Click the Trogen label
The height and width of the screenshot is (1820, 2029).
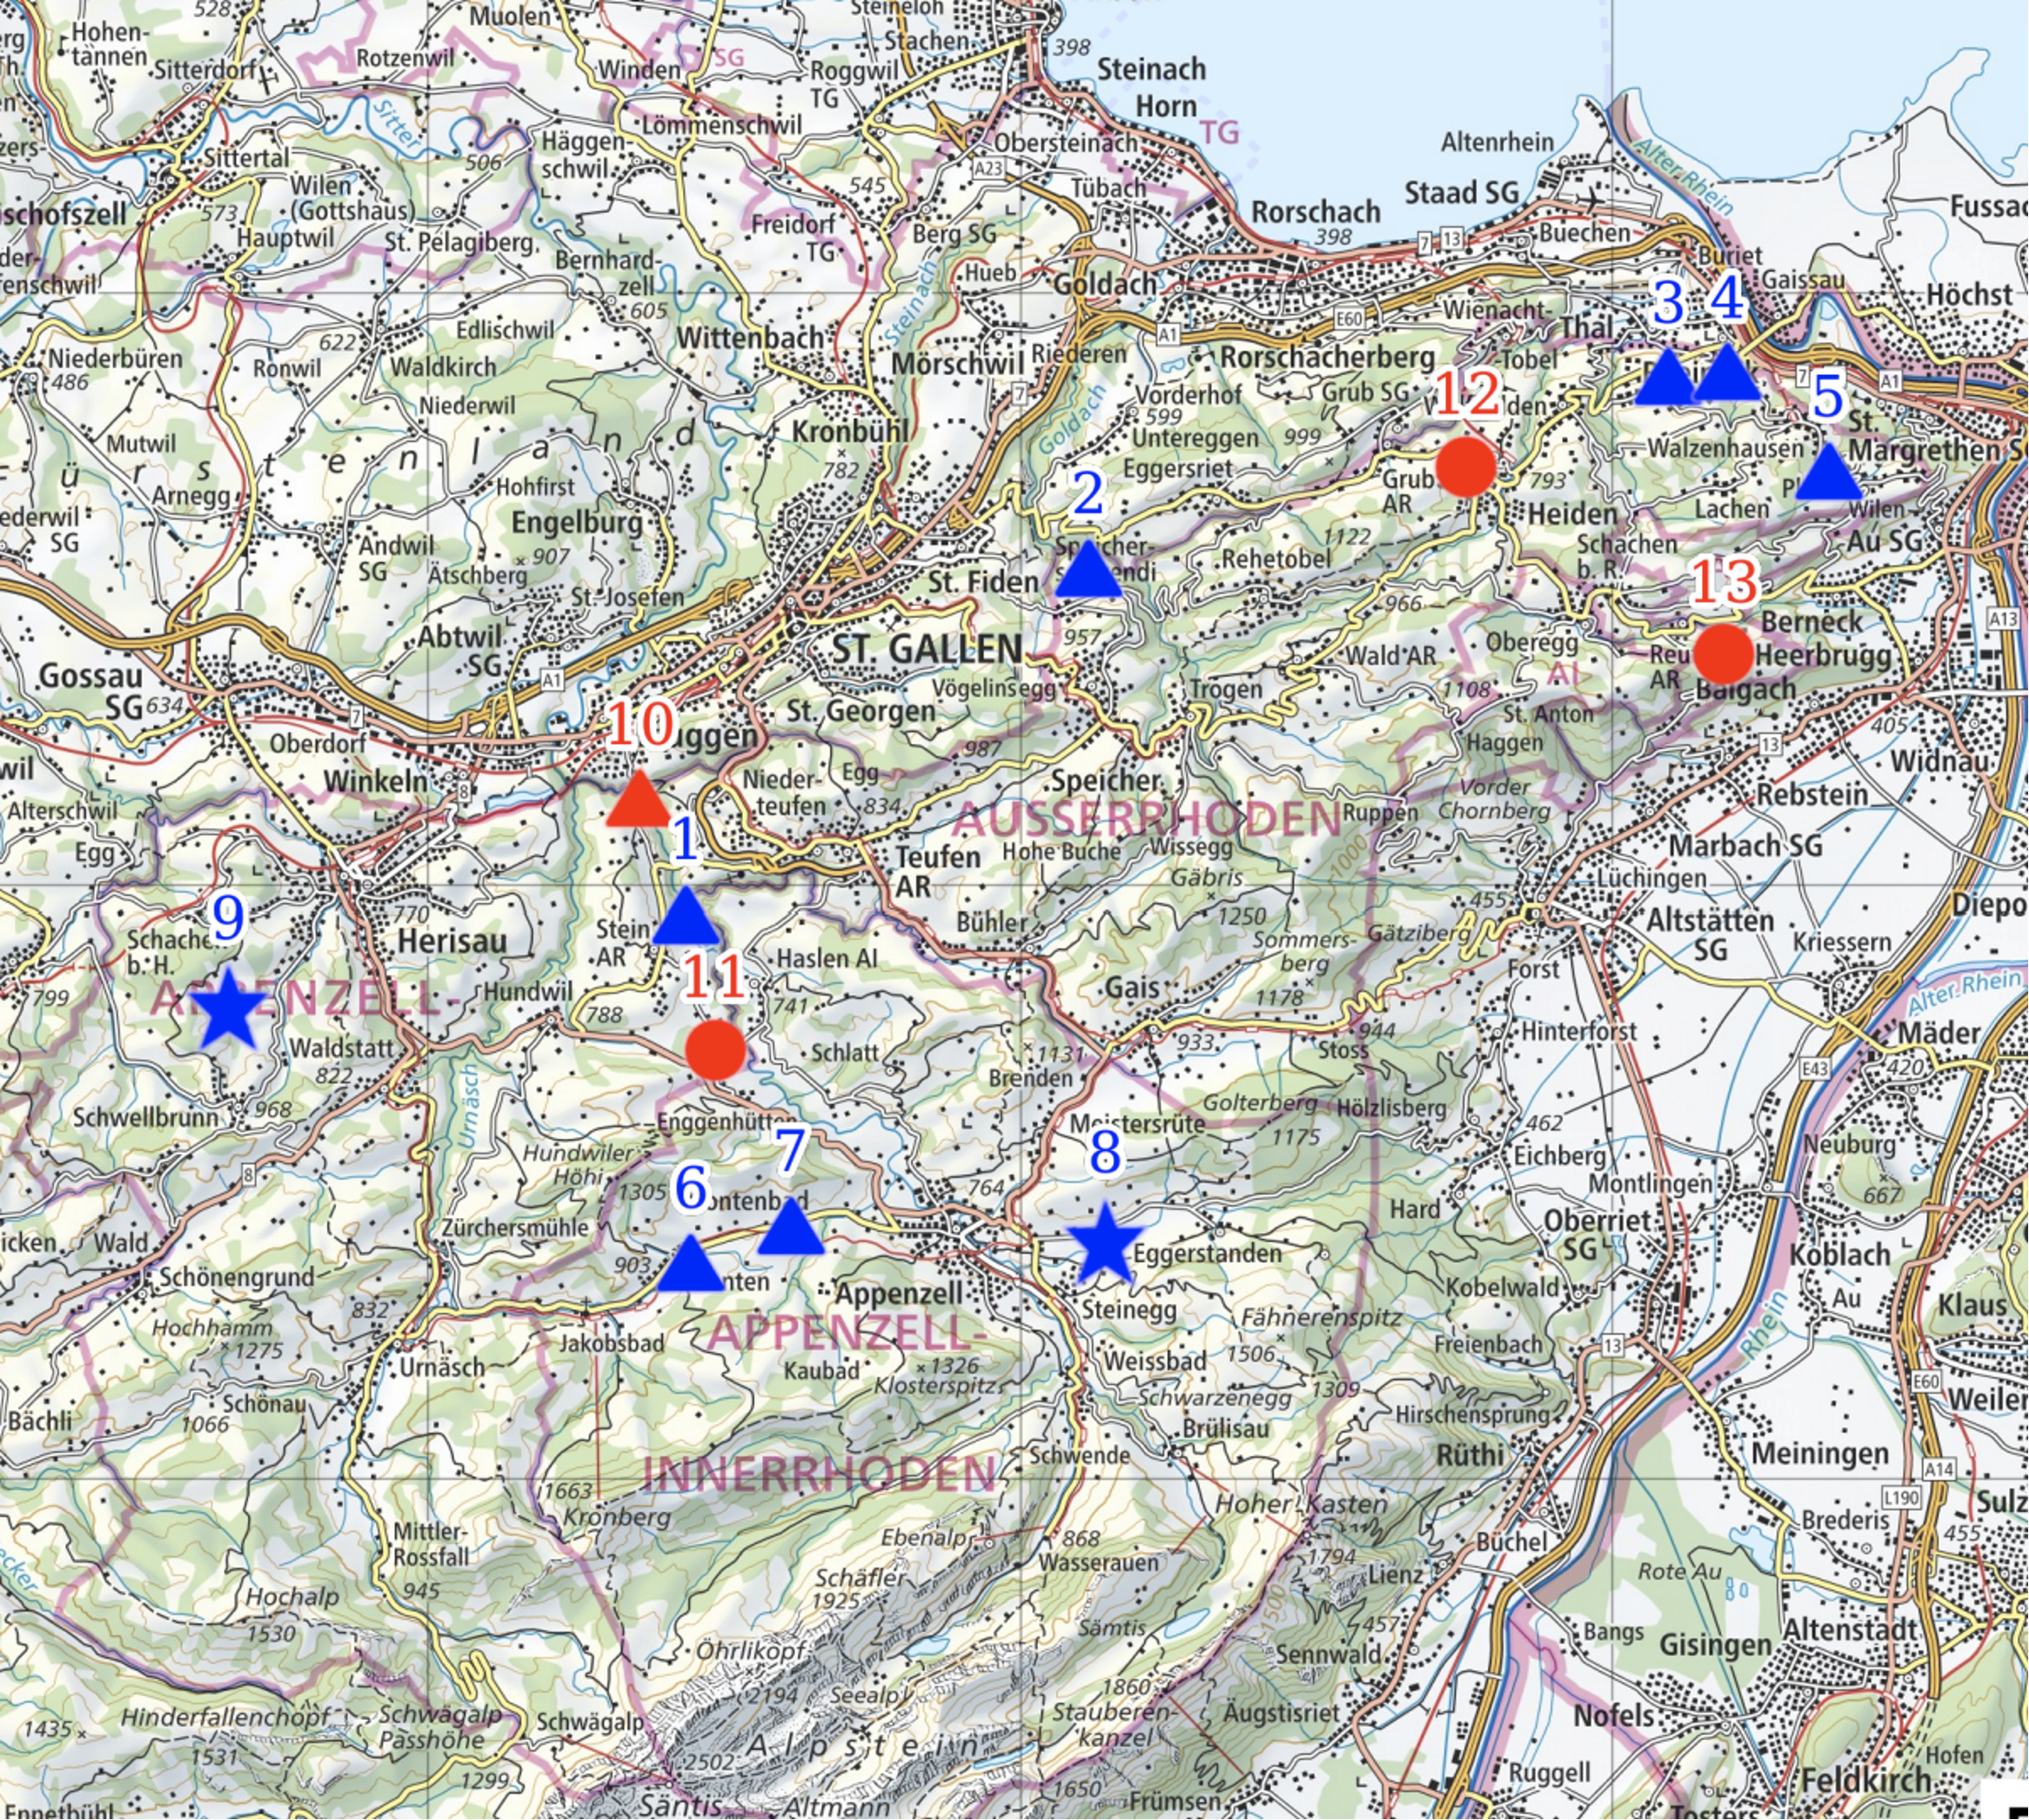1226,690
